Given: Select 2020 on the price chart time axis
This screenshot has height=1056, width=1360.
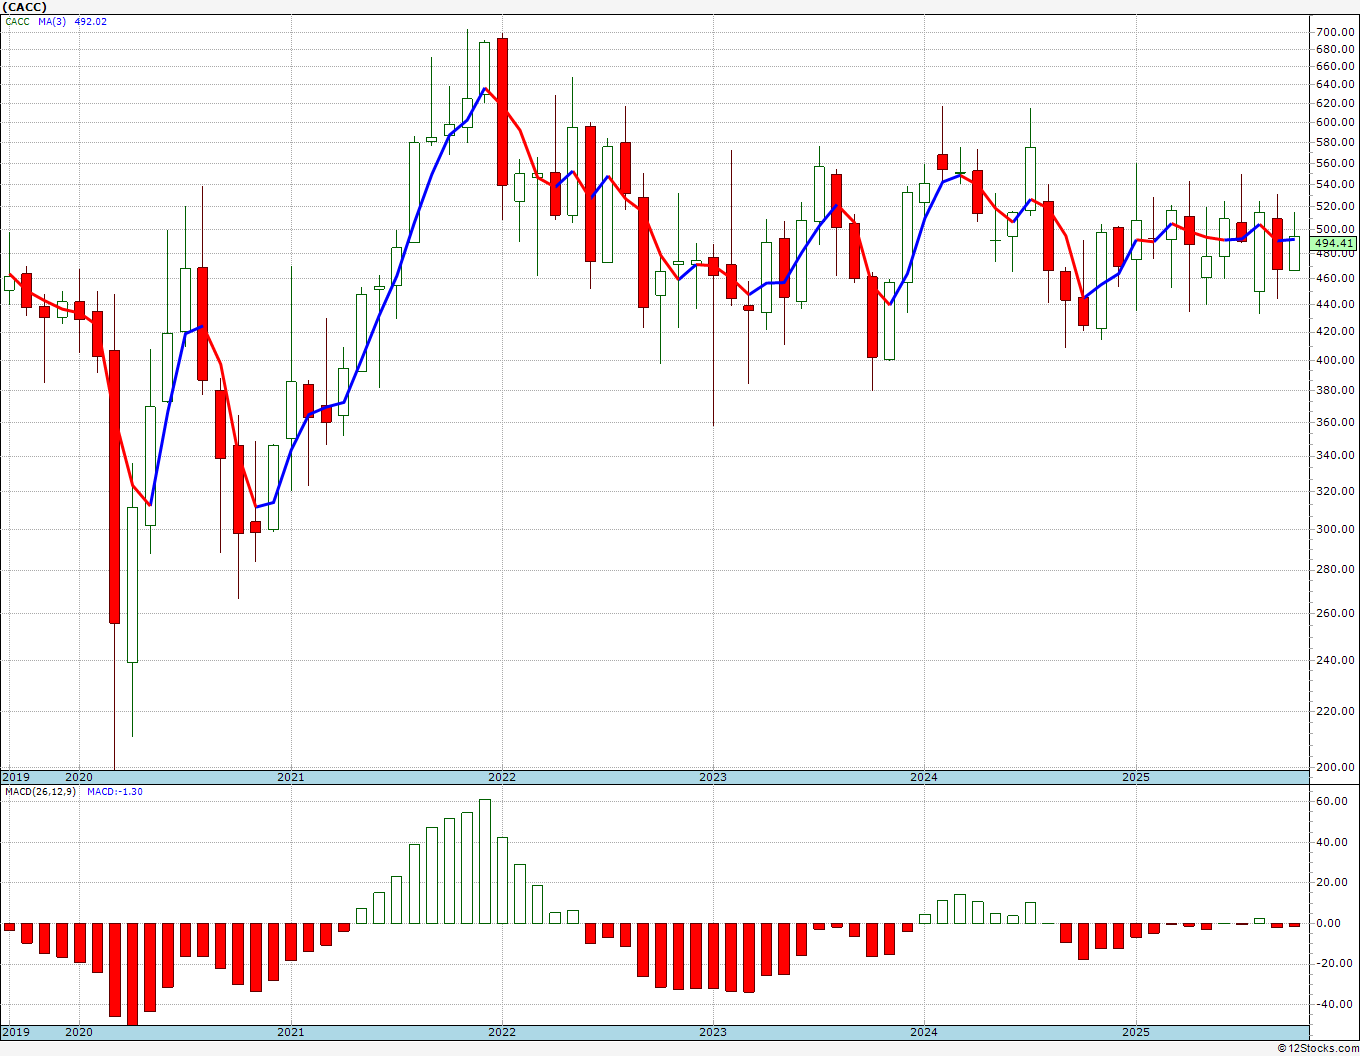Looking at the screenshot, I should point(79,777).
